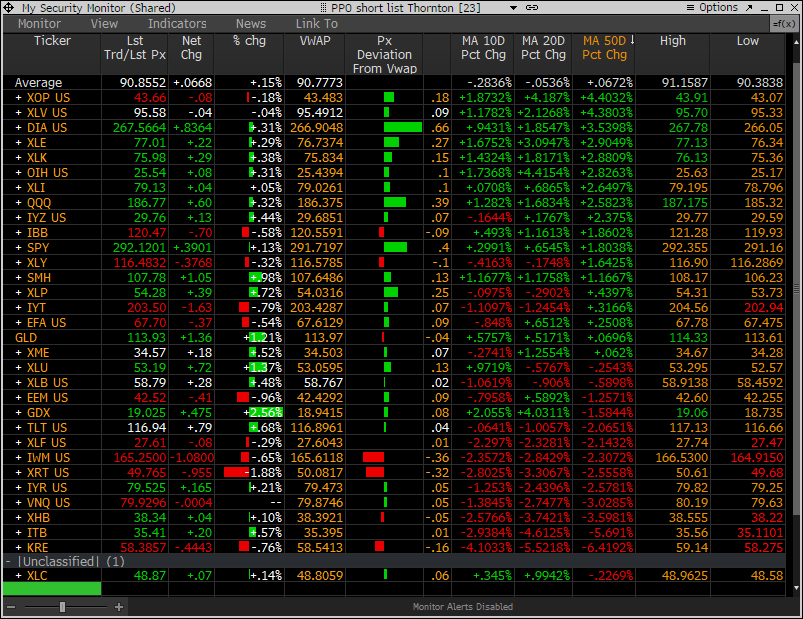Image resolution: width=803 pixels, height=619 pixels.
Task: Expand the XLV US row
Action: click(x=19, y=113)
